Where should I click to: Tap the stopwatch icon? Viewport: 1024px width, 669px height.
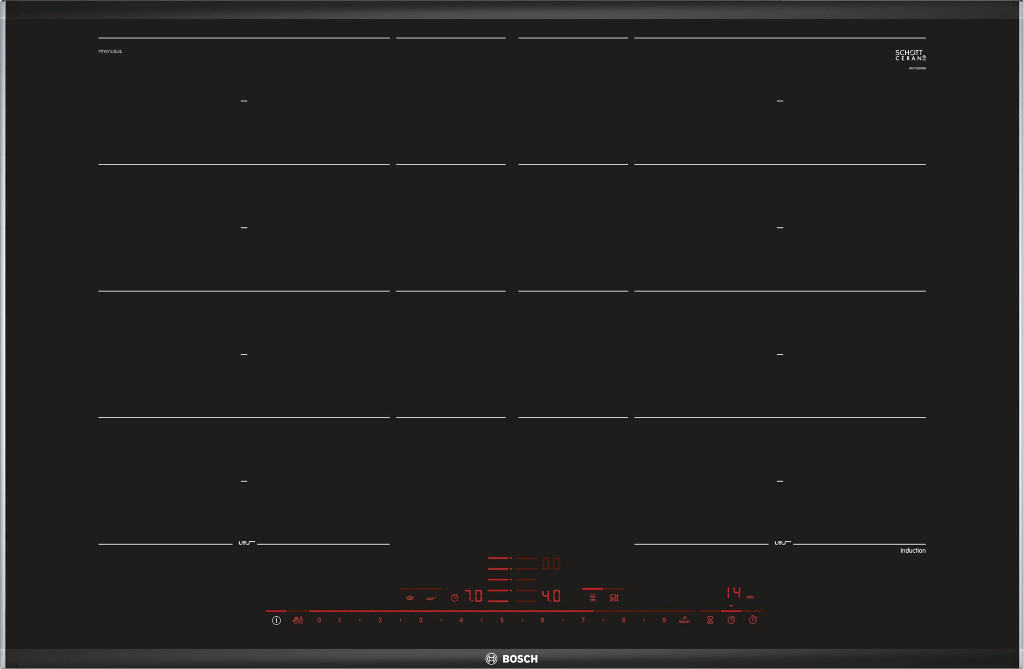752,621
